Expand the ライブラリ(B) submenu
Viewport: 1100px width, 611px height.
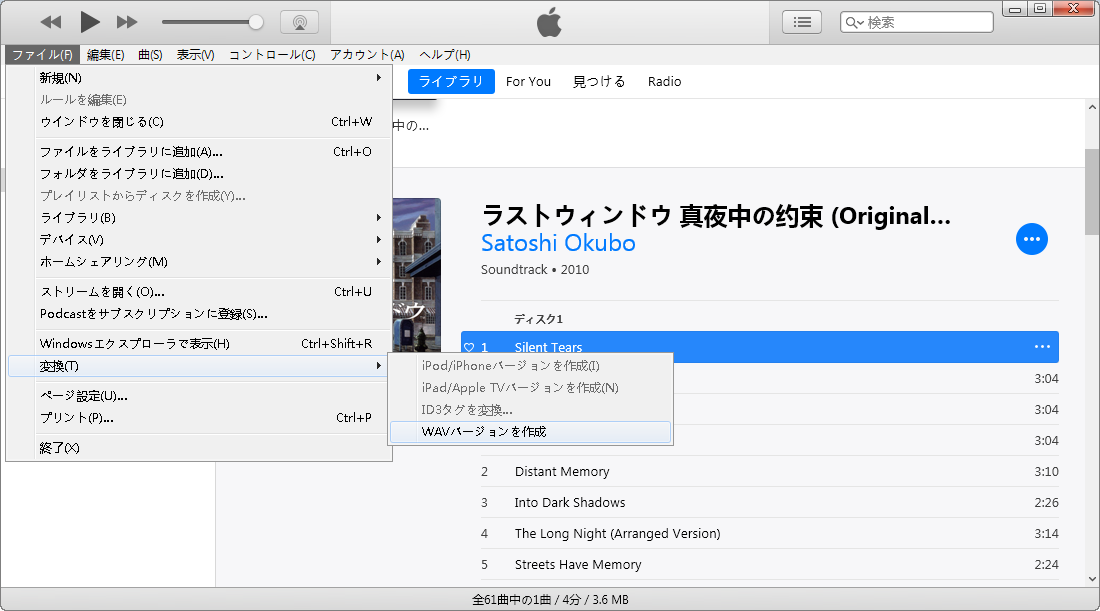(x=199, y=217)
